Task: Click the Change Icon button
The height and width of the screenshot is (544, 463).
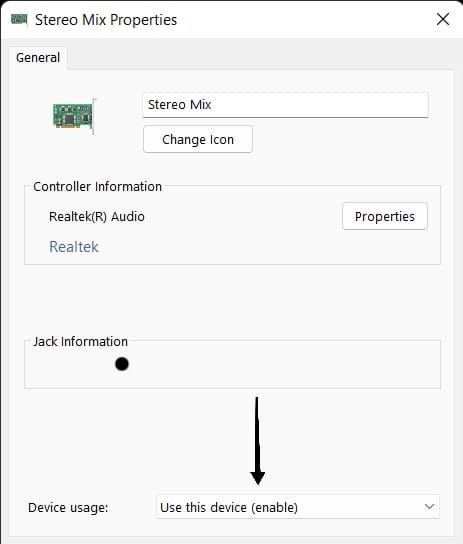Action: [198, 139]
